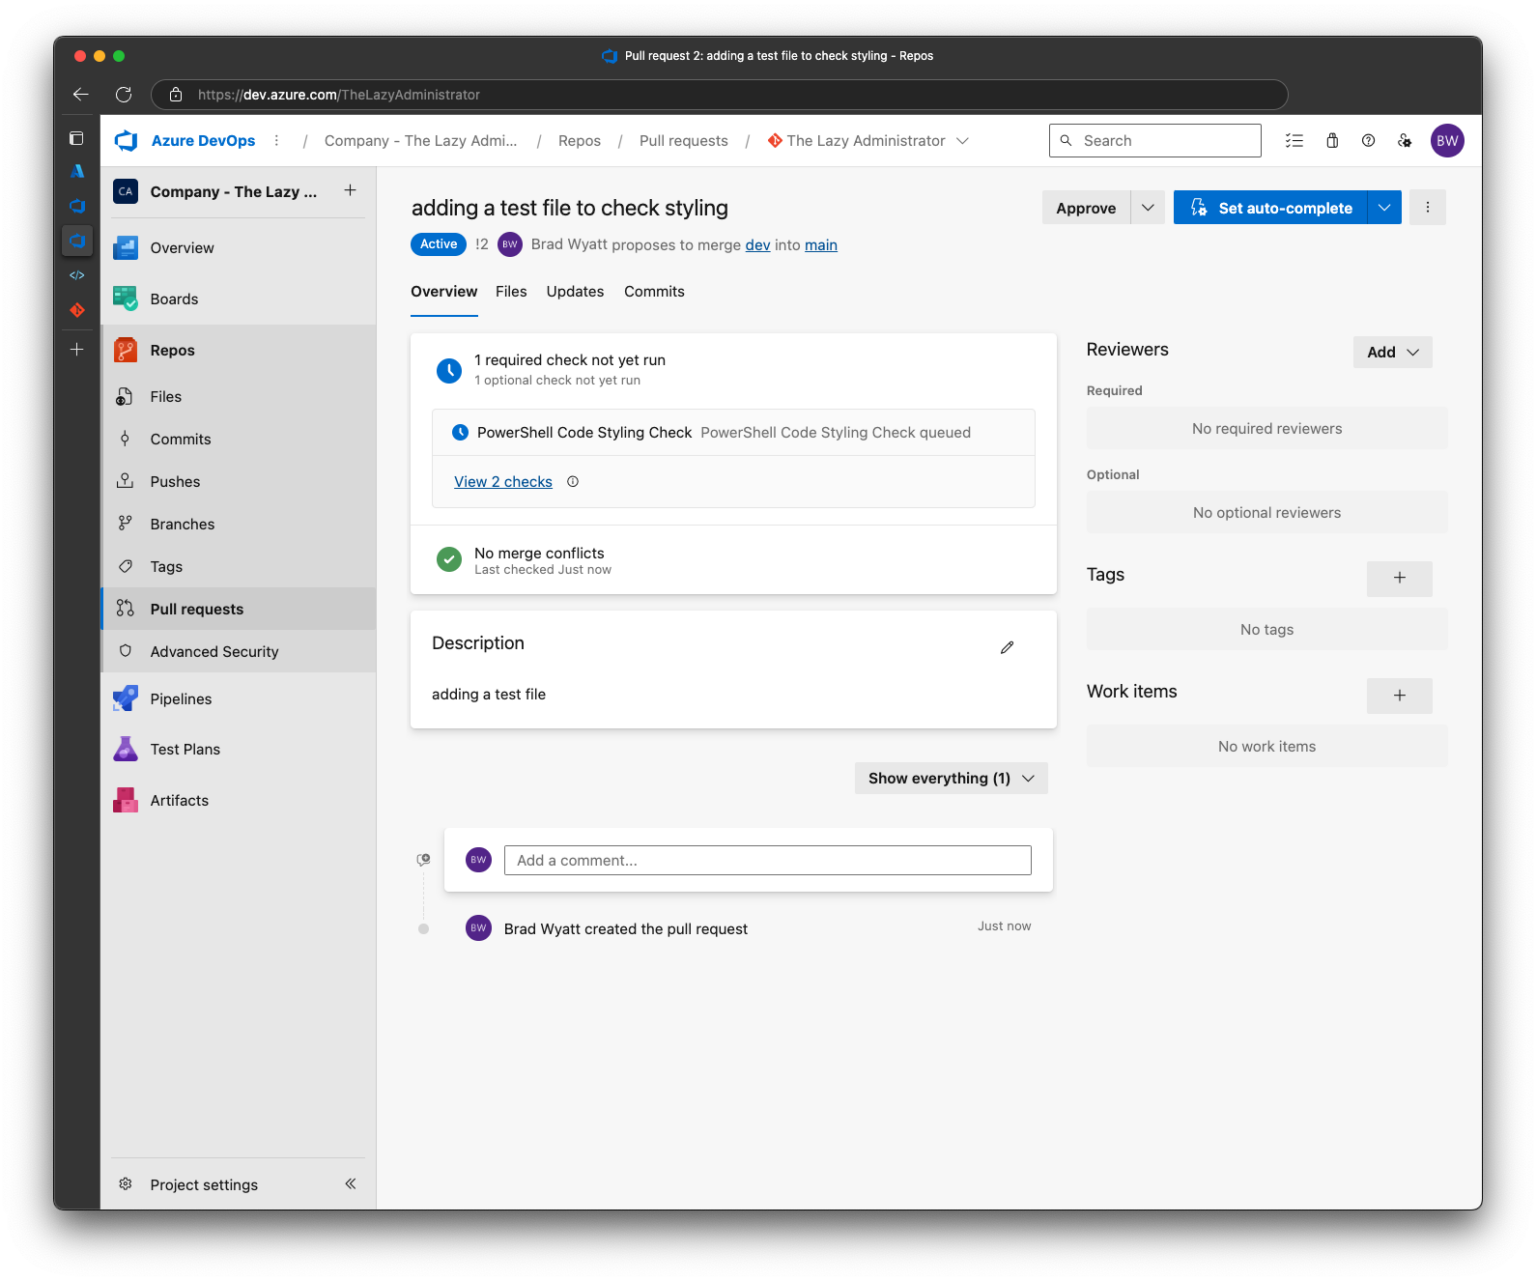Open Tags in the sidebar
The height and width of the screenshot is (1281, 1536).
166,567
